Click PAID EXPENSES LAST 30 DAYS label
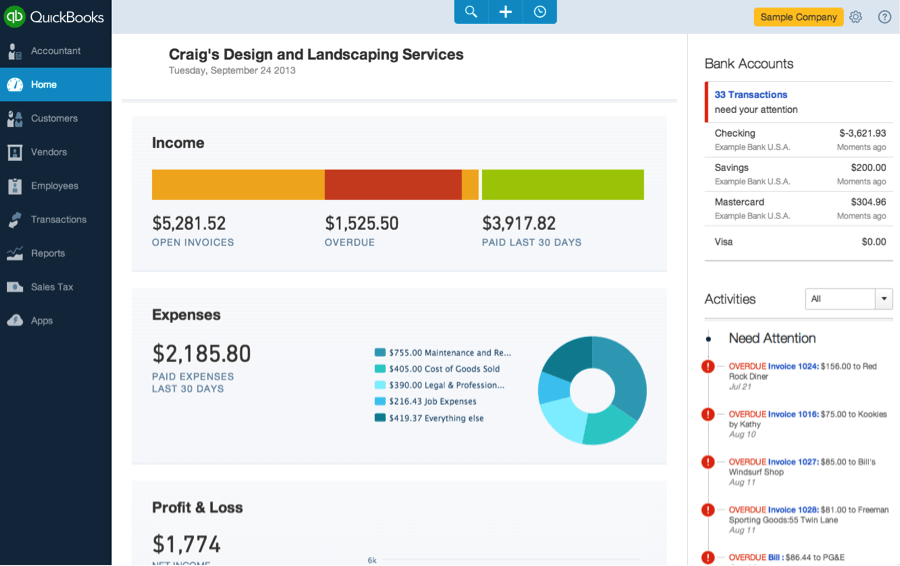The width and height of the screenshot is (900, 566). (193, 383)
